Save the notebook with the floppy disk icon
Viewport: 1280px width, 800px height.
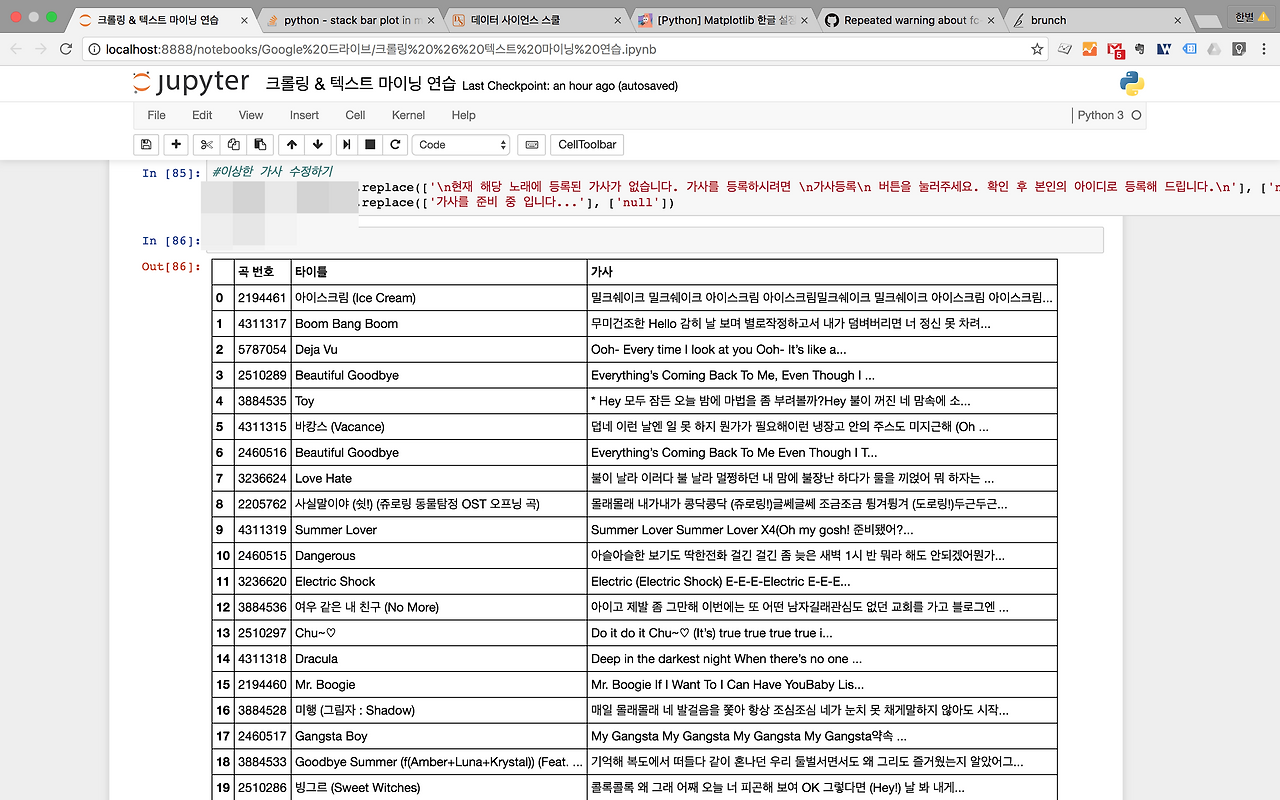coord(146,145)
